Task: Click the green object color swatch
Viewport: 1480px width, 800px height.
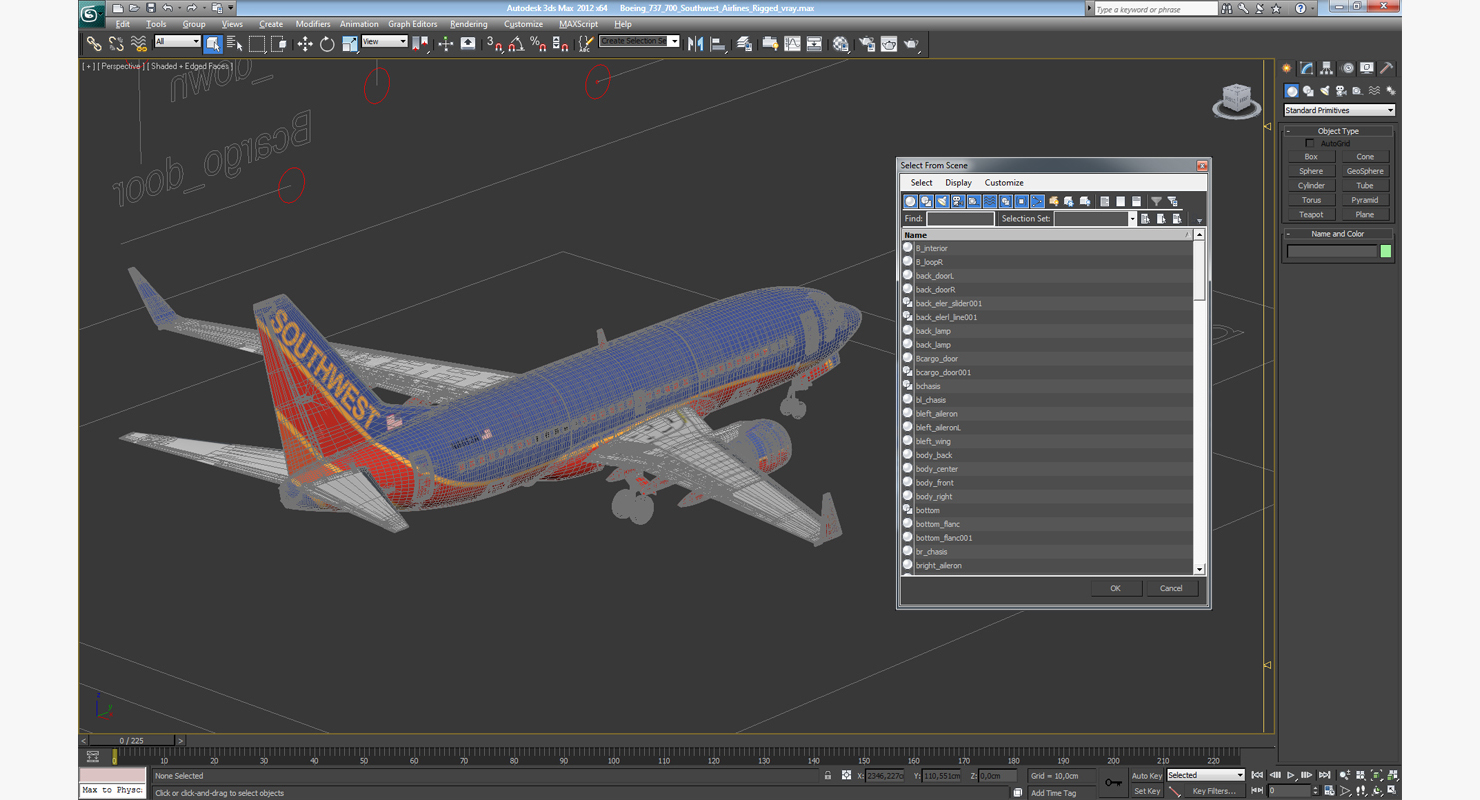Action: tap(1386, 251)
